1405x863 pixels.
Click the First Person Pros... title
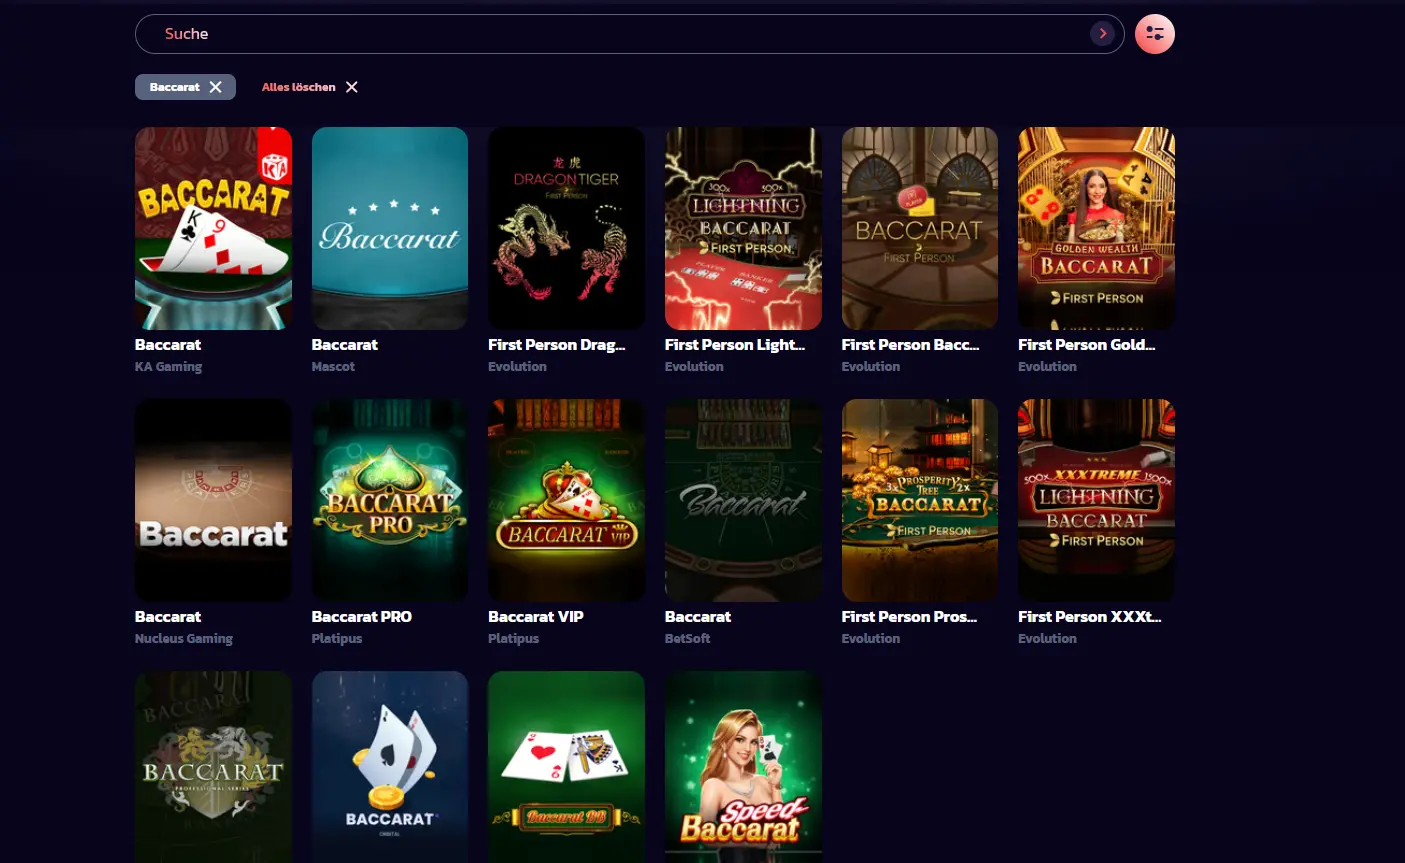pos(909,617)
